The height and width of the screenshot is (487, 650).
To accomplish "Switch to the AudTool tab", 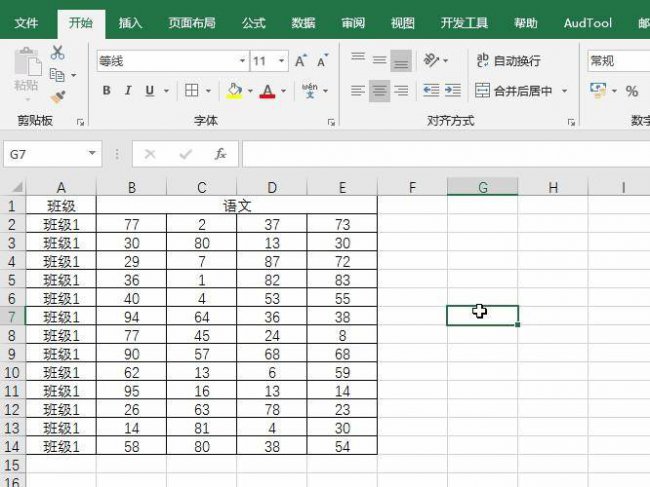I will 587,23.
